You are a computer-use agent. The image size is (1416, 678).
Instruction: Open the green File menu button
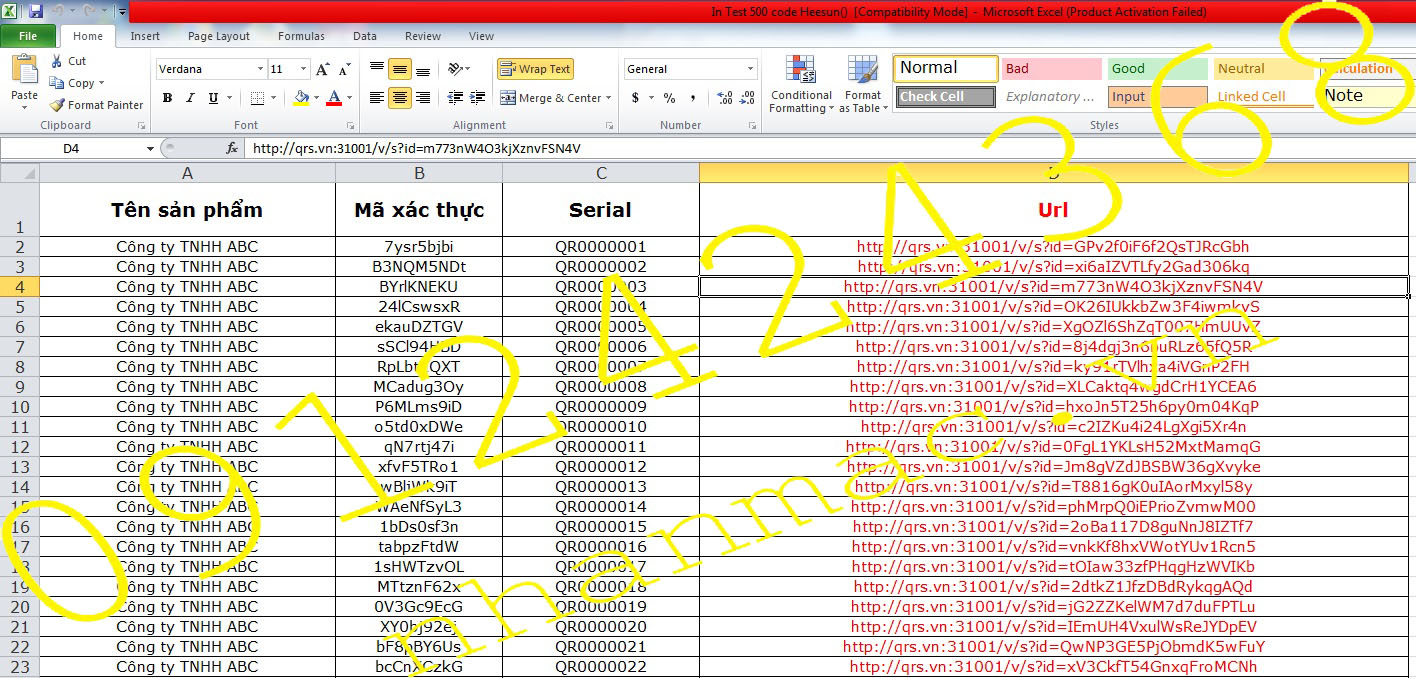28,36
